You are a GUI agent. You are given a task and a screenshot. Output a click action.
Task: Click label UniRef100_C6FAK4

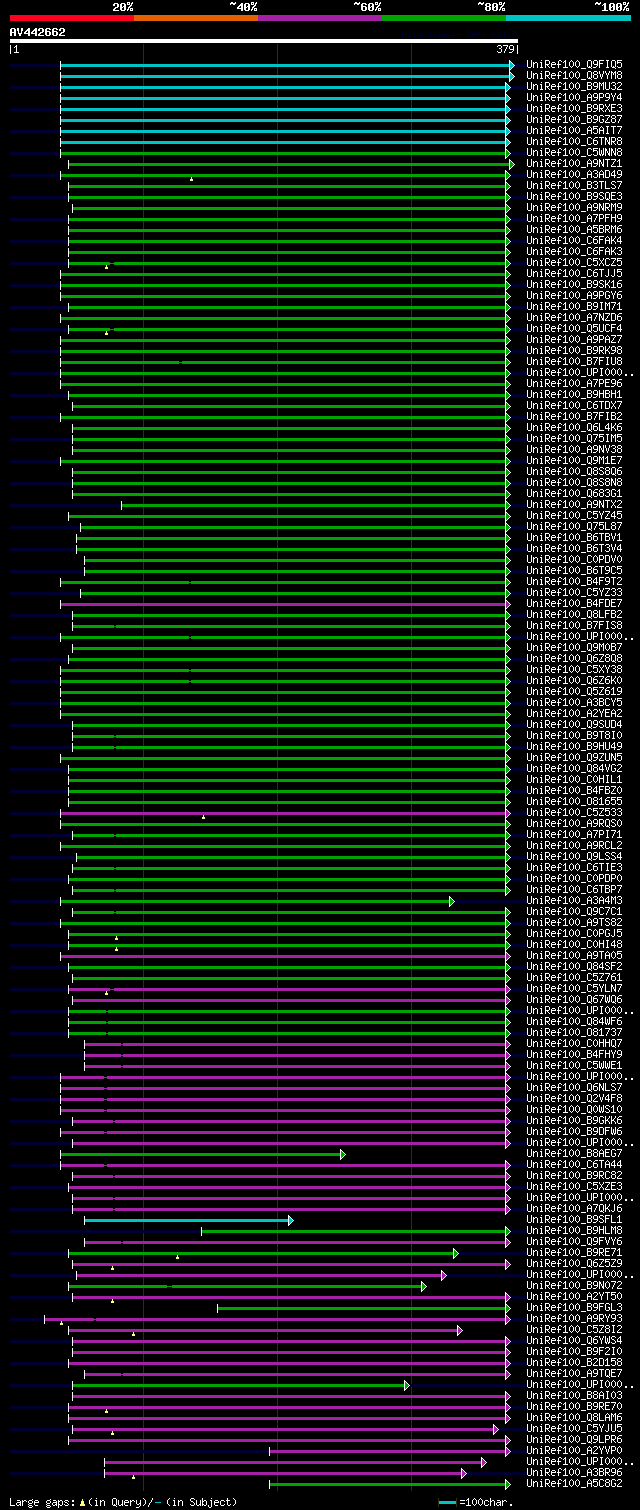point(574,240)
